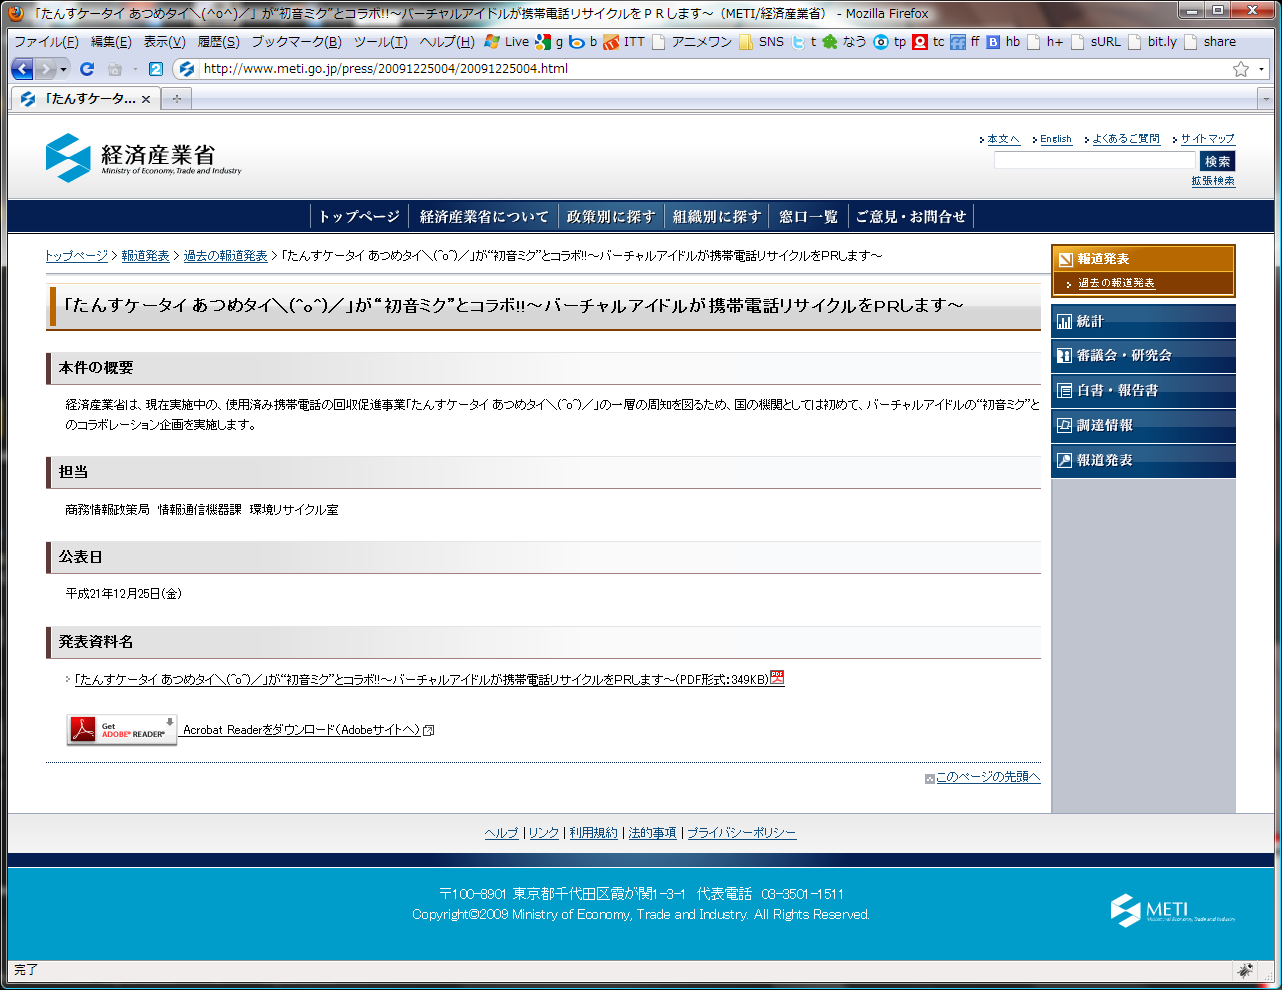This screenshot has width=1282, height=990.
Task: Open 審議会・研究会 in the right sidebar
Action: (1143, 355)
